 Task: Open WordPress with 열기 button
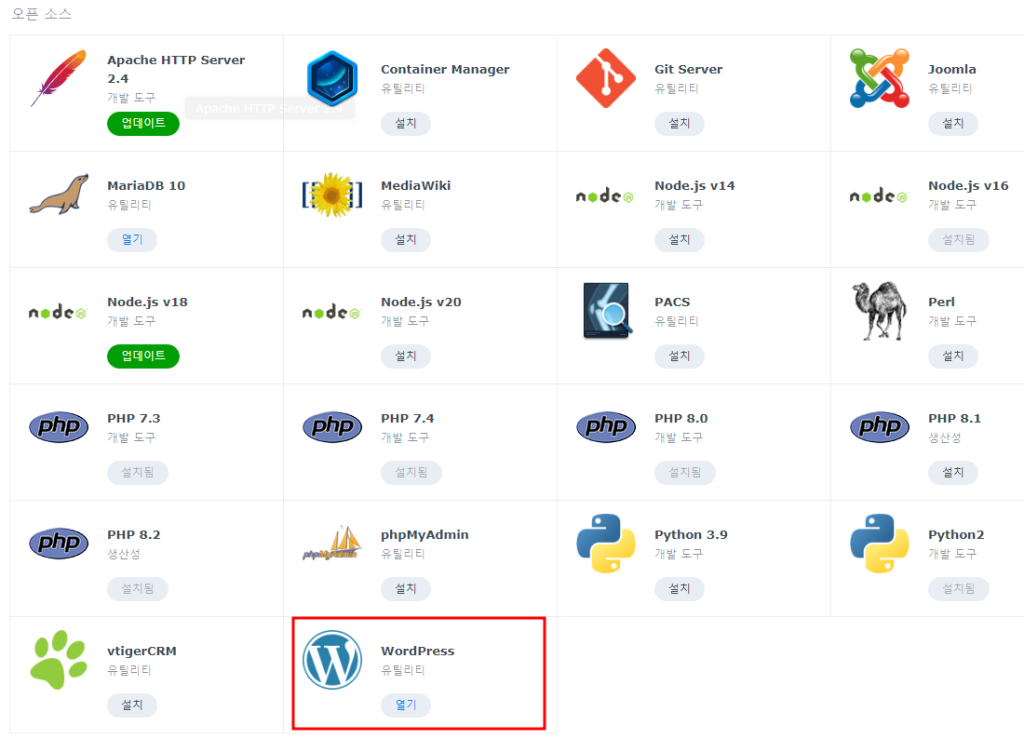pyautogui.click(x=406, y=705)
